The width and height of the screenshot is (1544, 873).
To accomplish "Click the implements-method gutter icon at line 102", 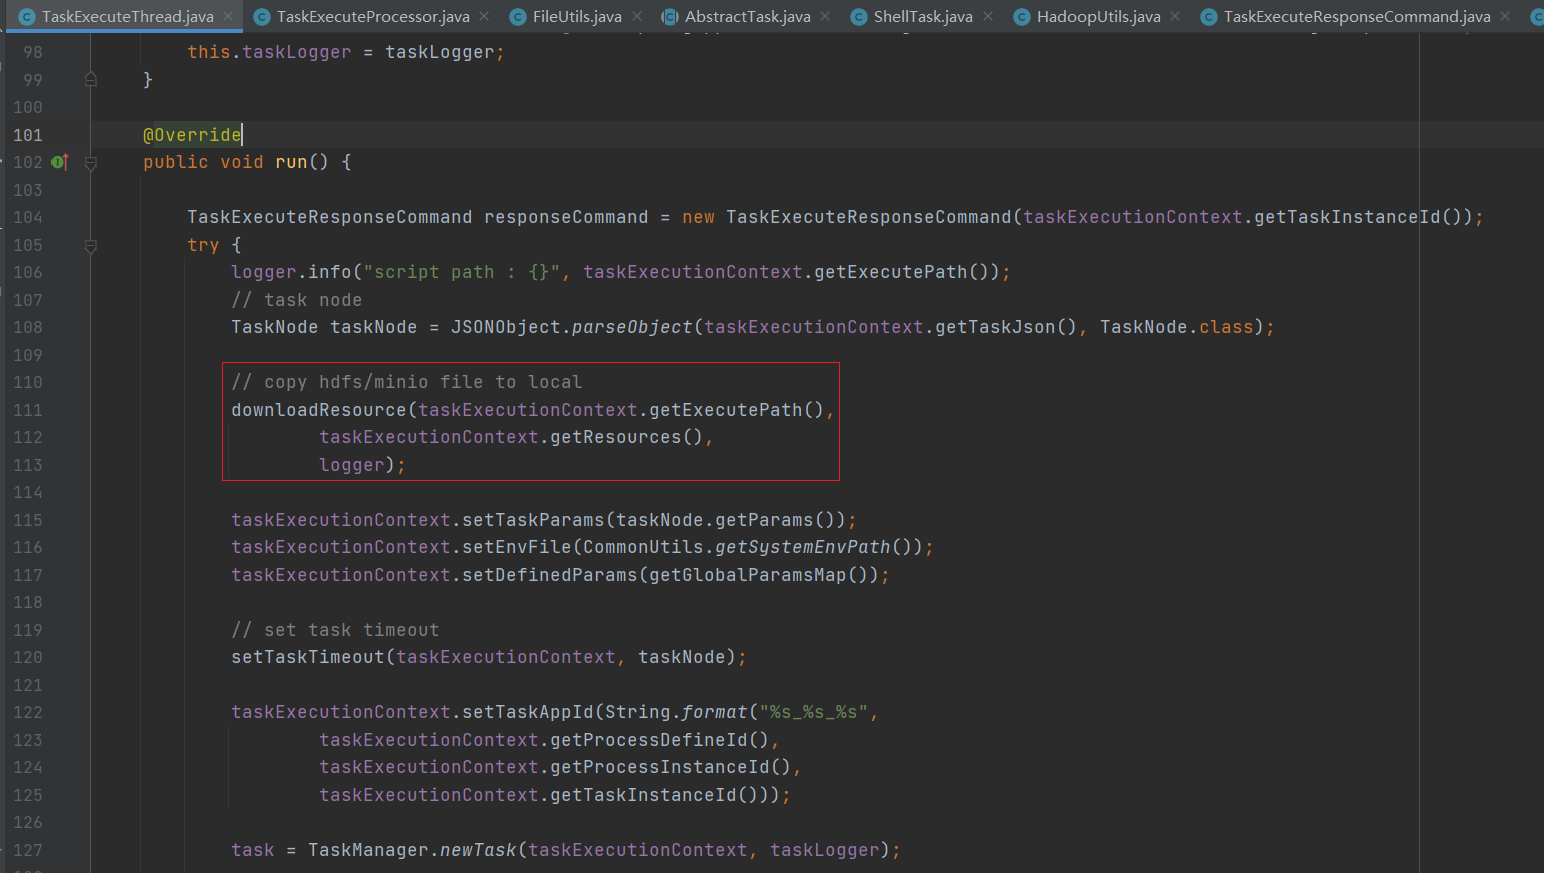I will pos(60,162).
